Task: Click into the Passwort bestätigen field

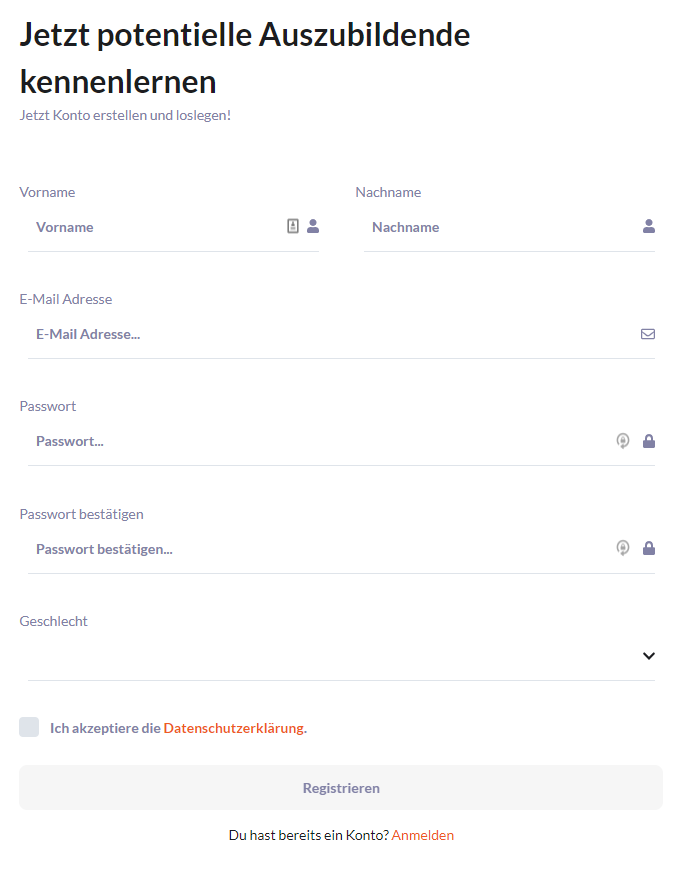Action: pyautogui.click(x=341, y=549)
